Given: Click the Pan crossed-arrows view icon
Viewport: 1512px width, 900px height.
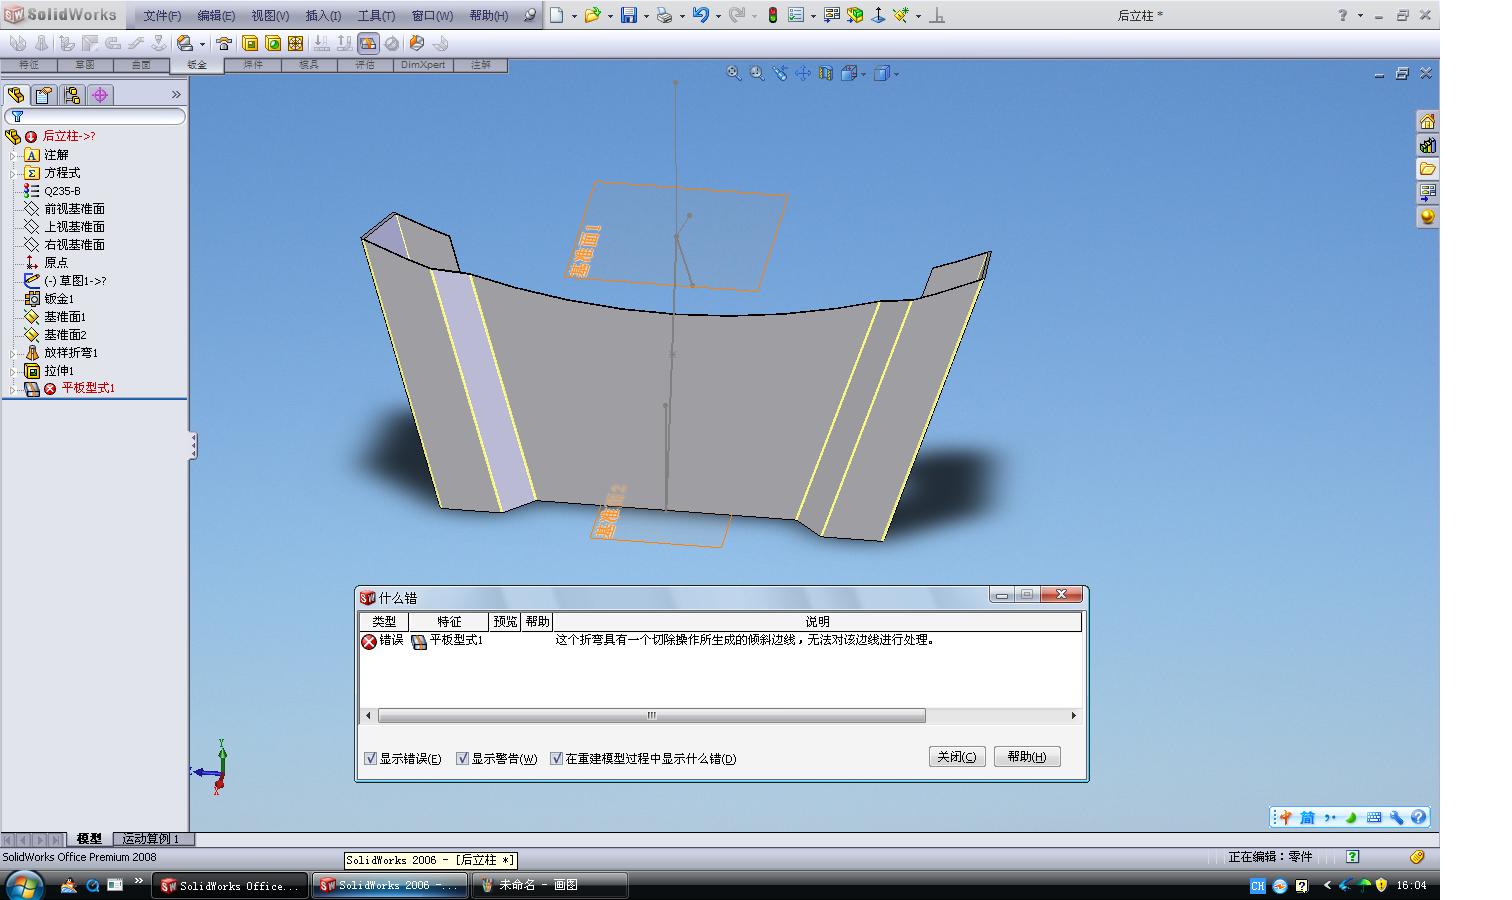Looking at the screenshot, I should [x=803, y=73].
